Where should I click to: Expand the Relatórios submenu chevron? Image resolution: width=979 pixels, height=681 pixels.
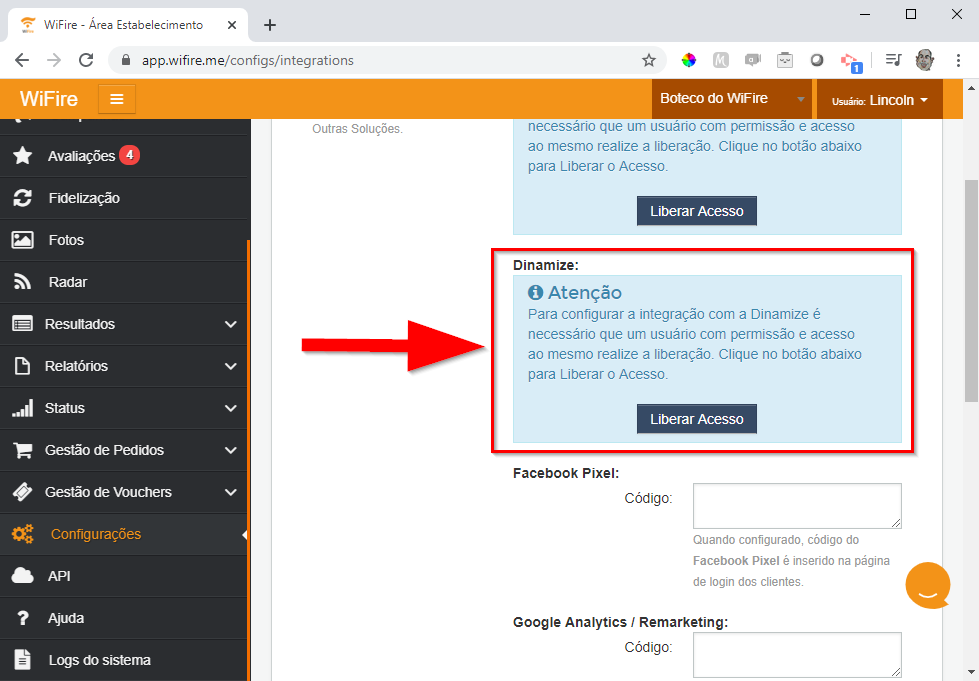click(230, 366)
